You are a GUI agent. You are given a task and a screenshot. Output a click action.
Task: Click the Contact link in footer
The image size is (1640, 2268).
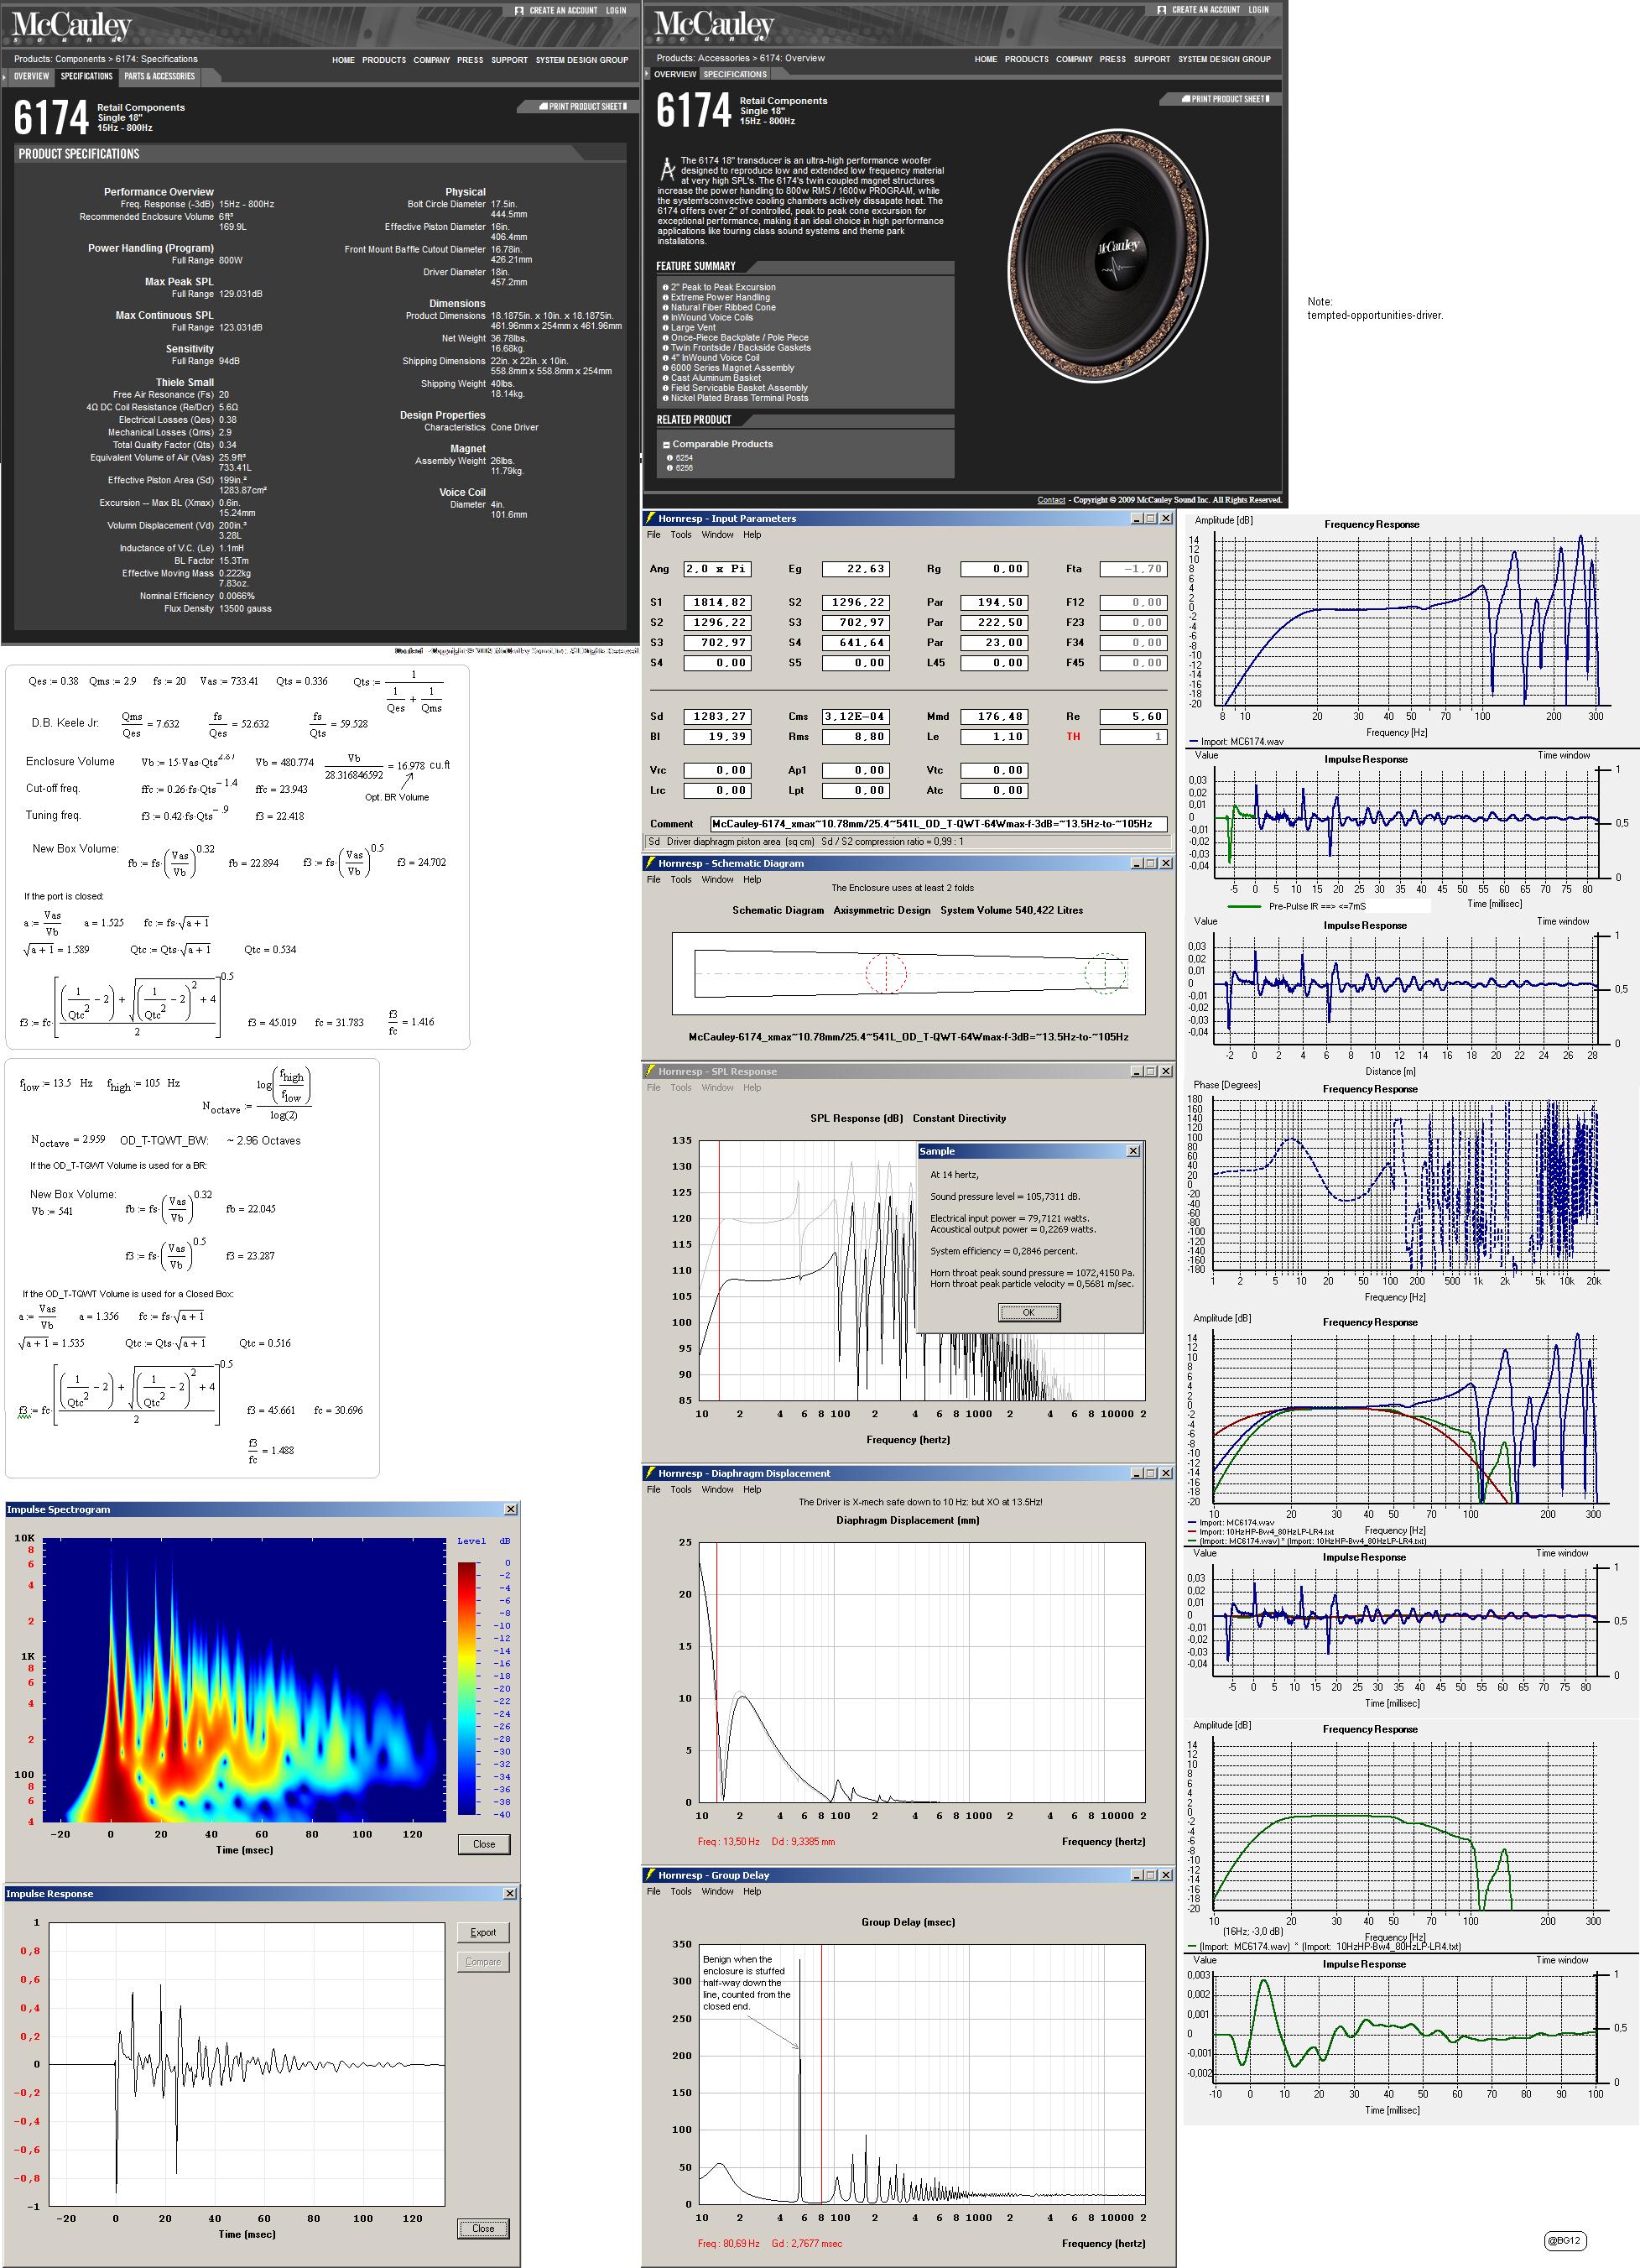(1051, 500)
